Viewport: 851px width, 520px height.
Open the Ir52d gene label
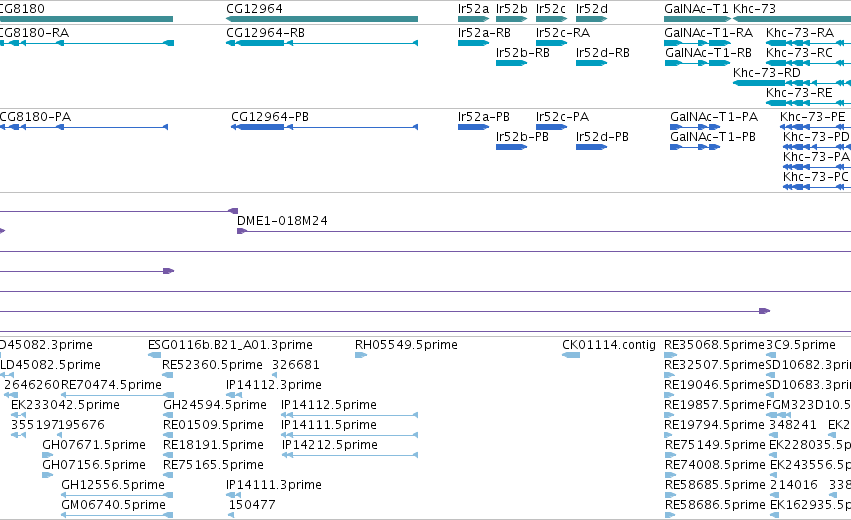592,9
